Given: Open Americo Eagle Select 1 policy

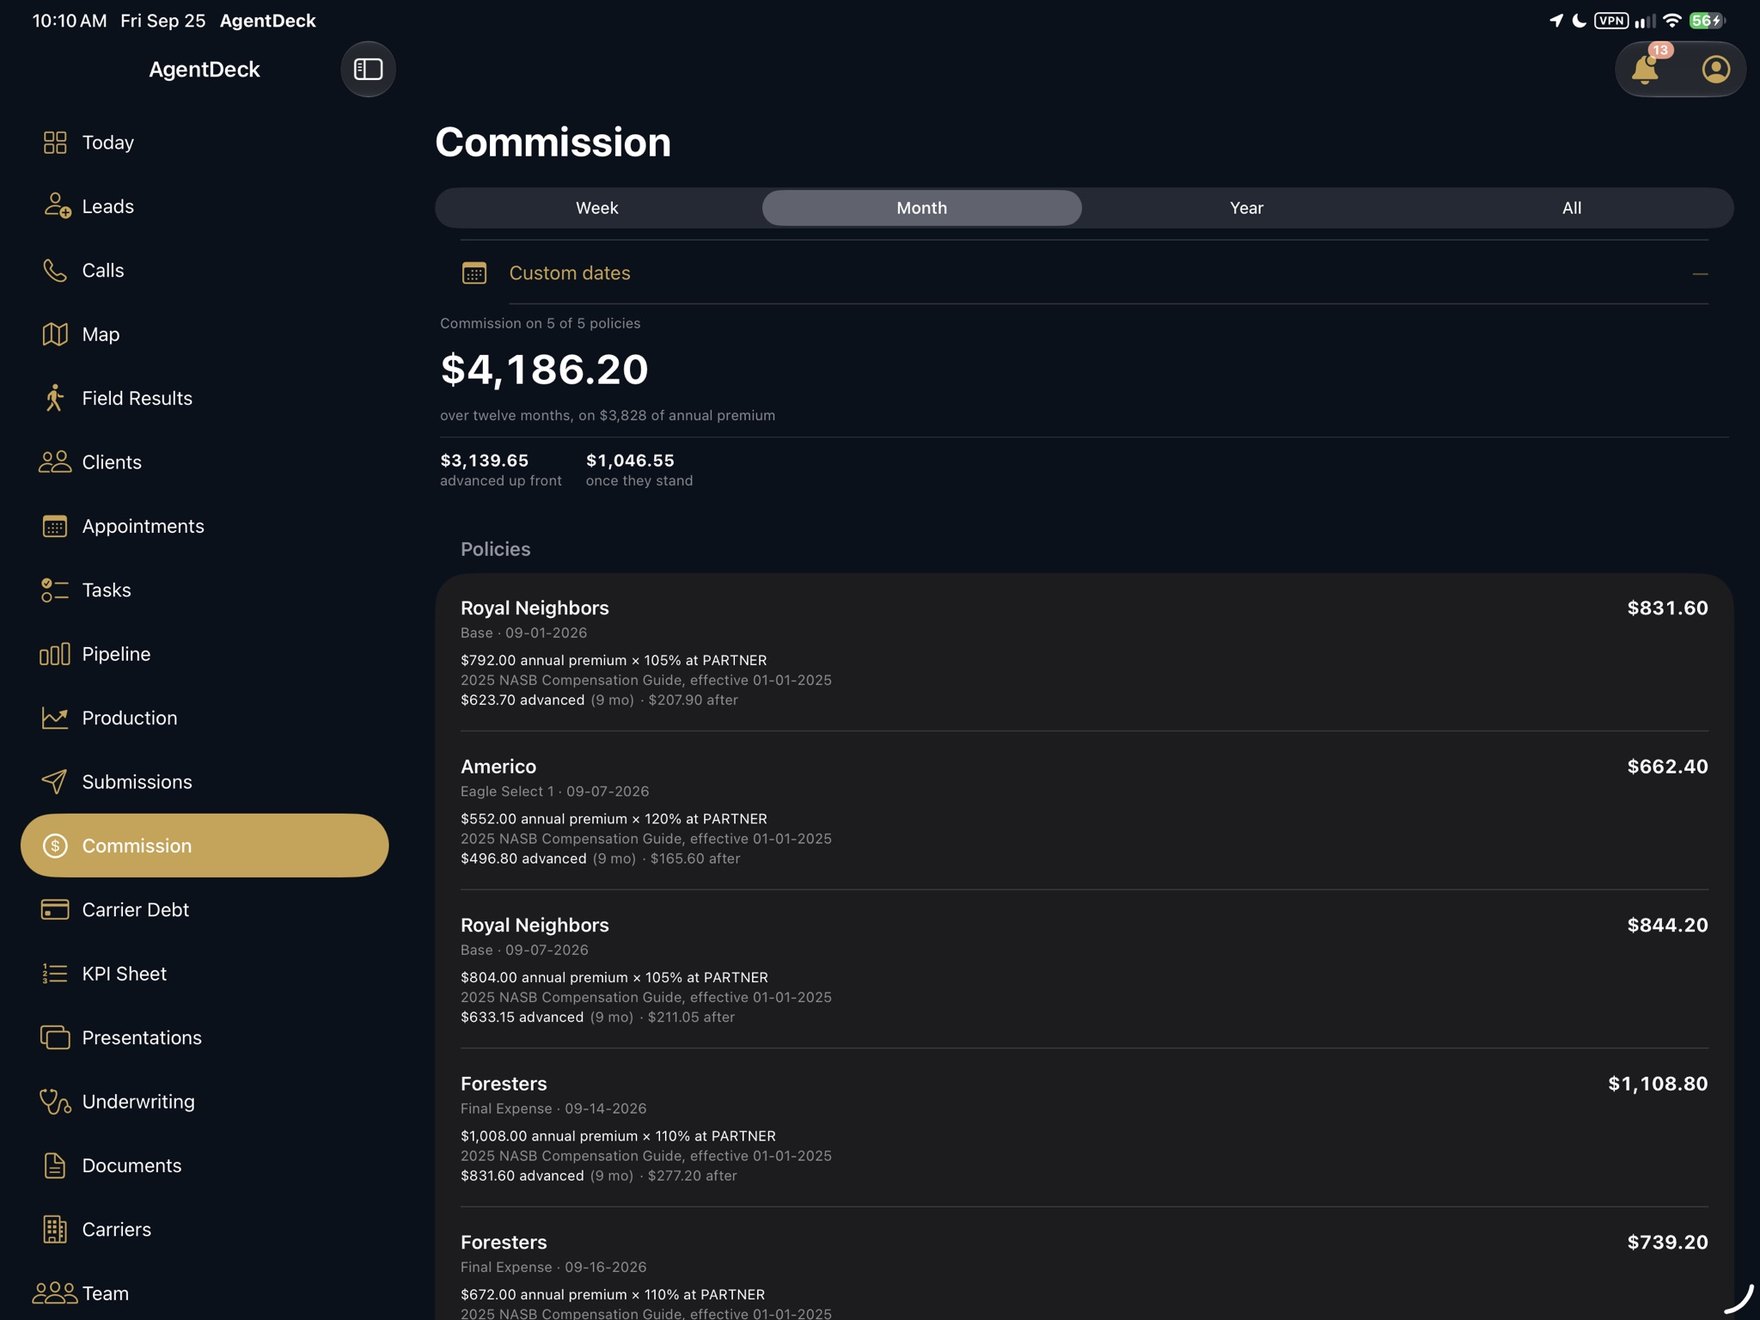Looking at the screenshot, I should click(1084, 811).
